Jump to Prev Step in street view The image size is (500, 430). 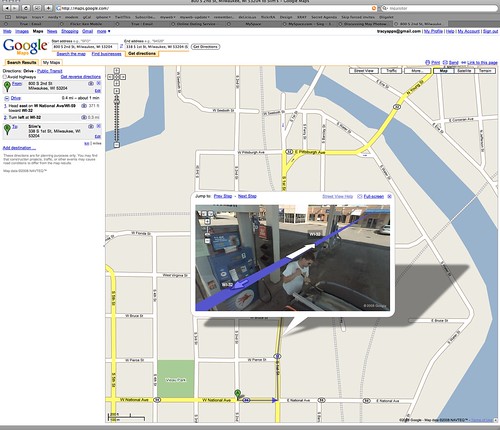[223, 196]
